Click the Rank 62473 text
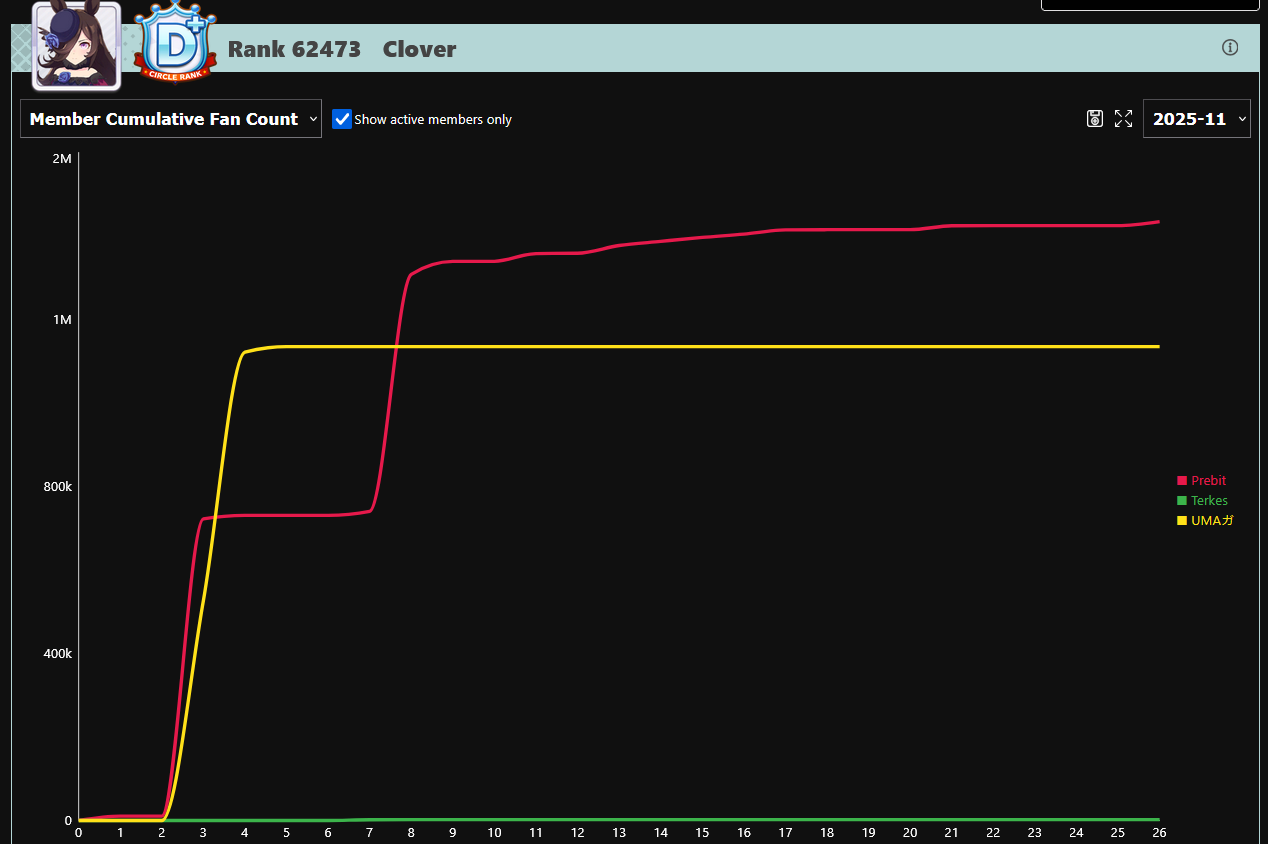Viewport: 1268px width, 844px height. point(294,49)
